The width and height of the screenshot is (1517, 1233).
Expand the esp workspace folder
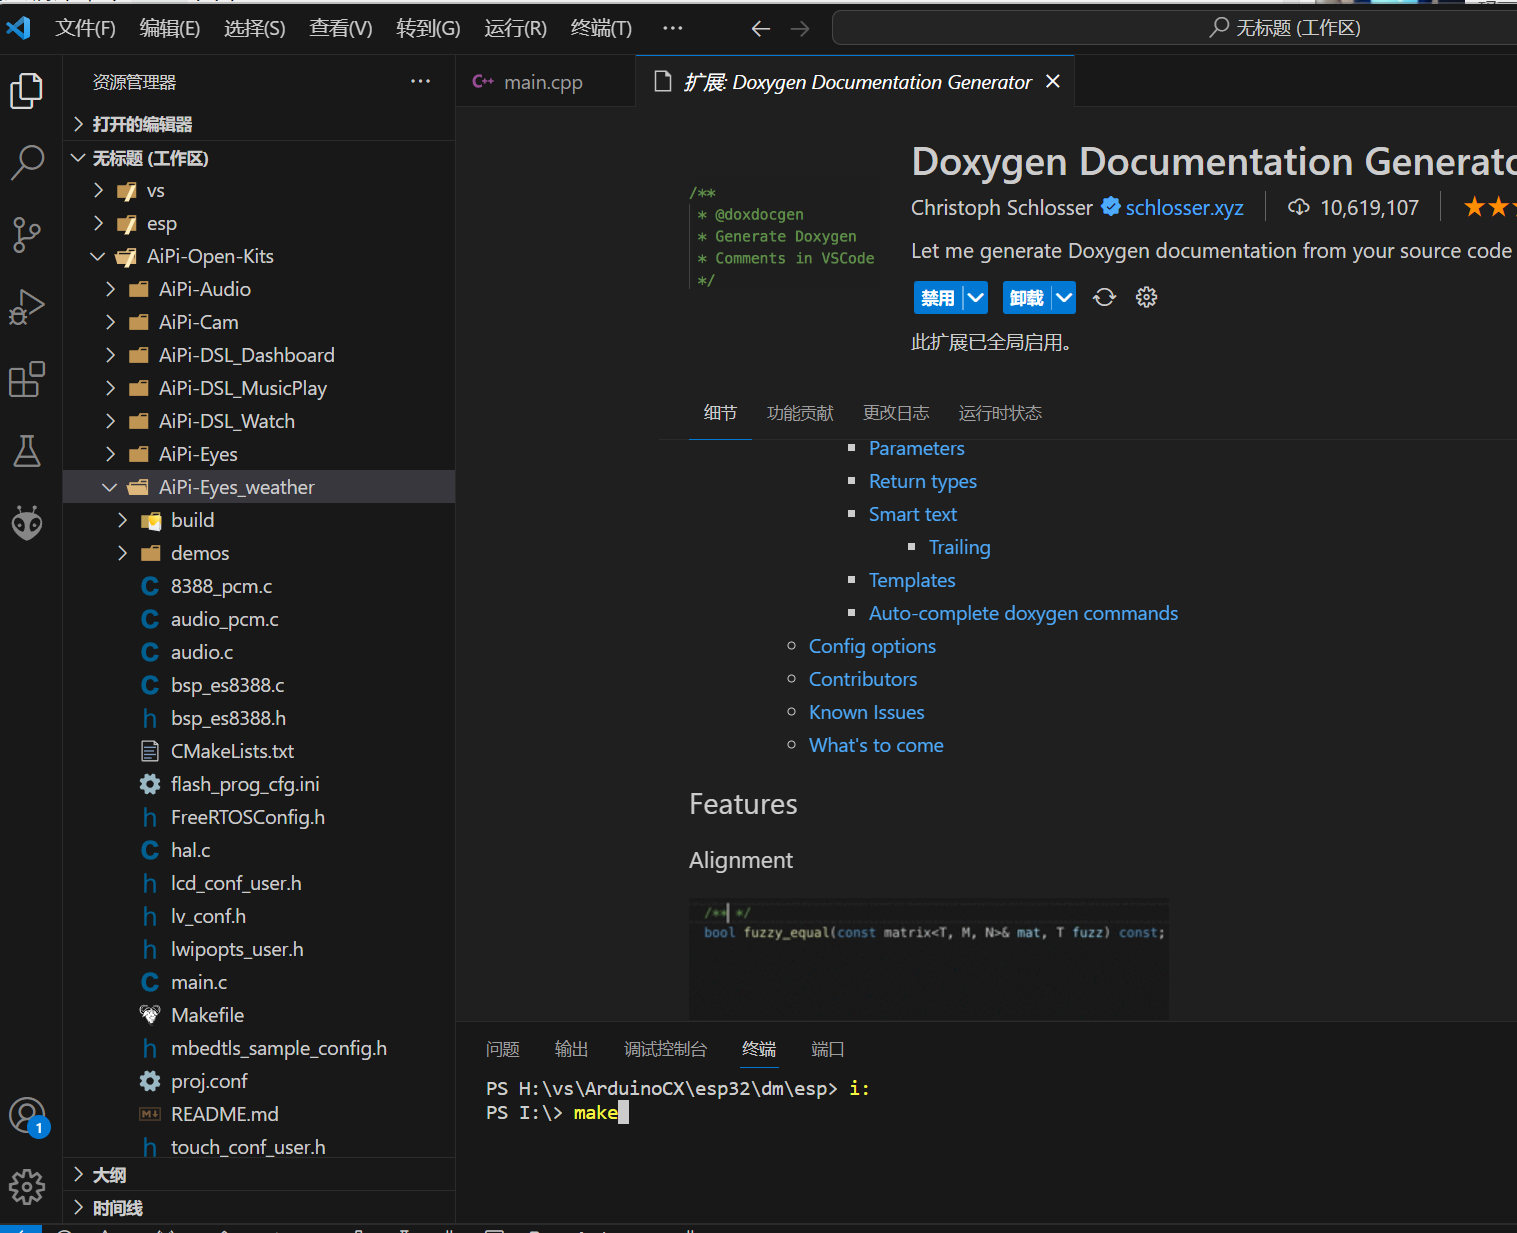click(259, 223)
